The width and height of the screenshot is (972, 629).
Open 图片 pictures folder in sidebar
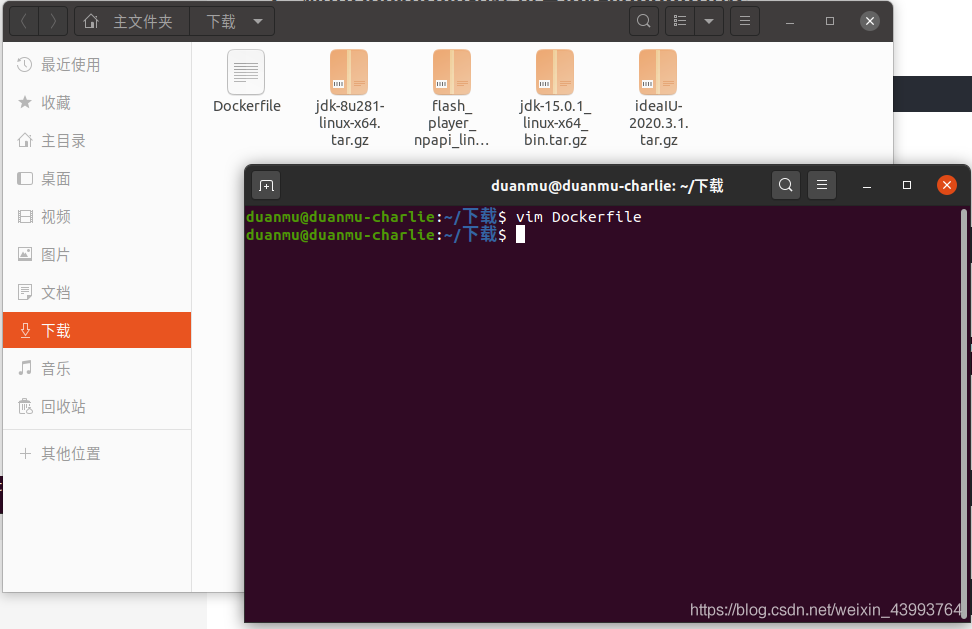pos(97,255)
